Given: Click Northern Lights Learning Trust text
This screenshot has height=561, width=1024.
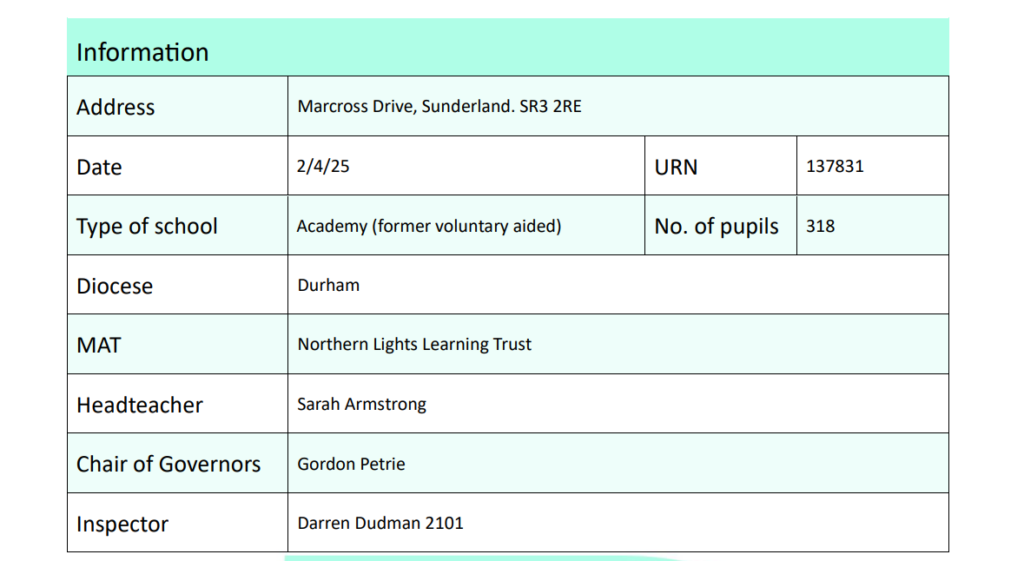Looking at the screenshot, I should [x=414, y=344].
